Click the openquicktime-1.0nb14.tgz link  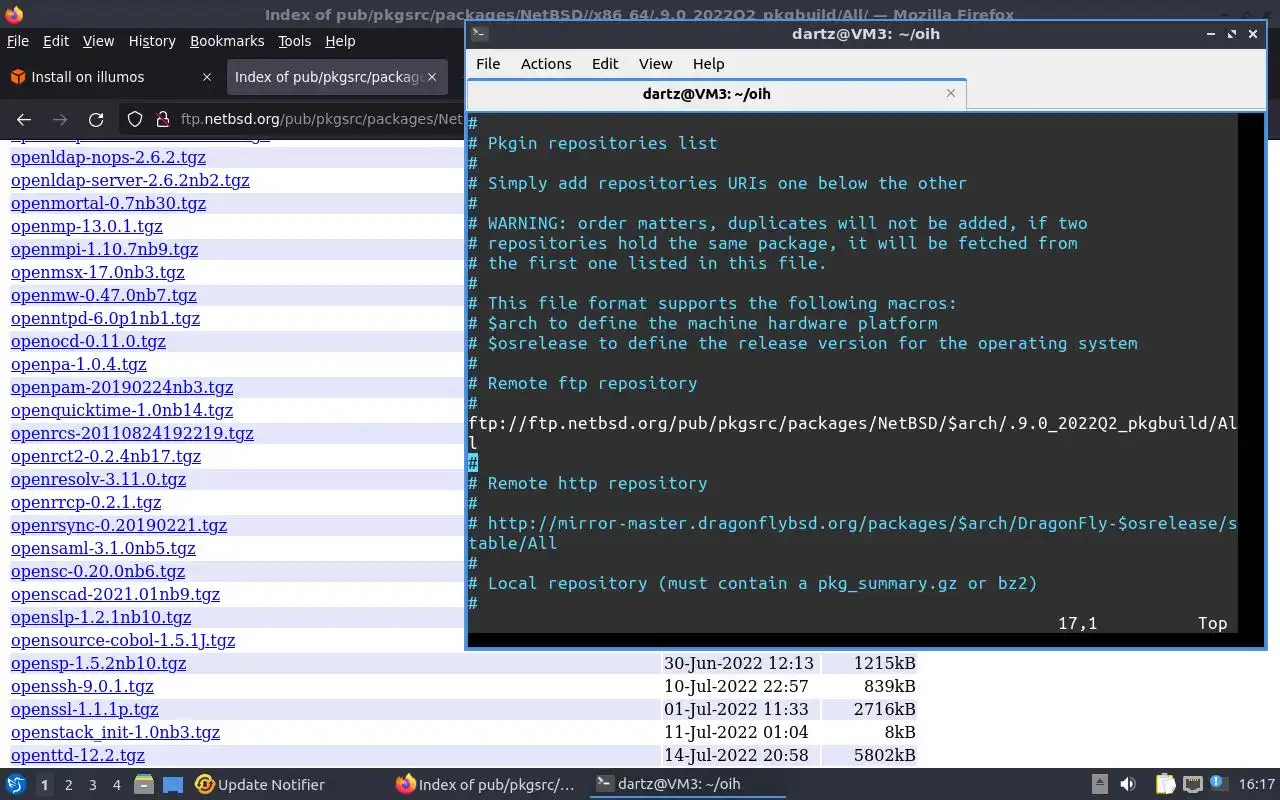click(x=122, y=410)
